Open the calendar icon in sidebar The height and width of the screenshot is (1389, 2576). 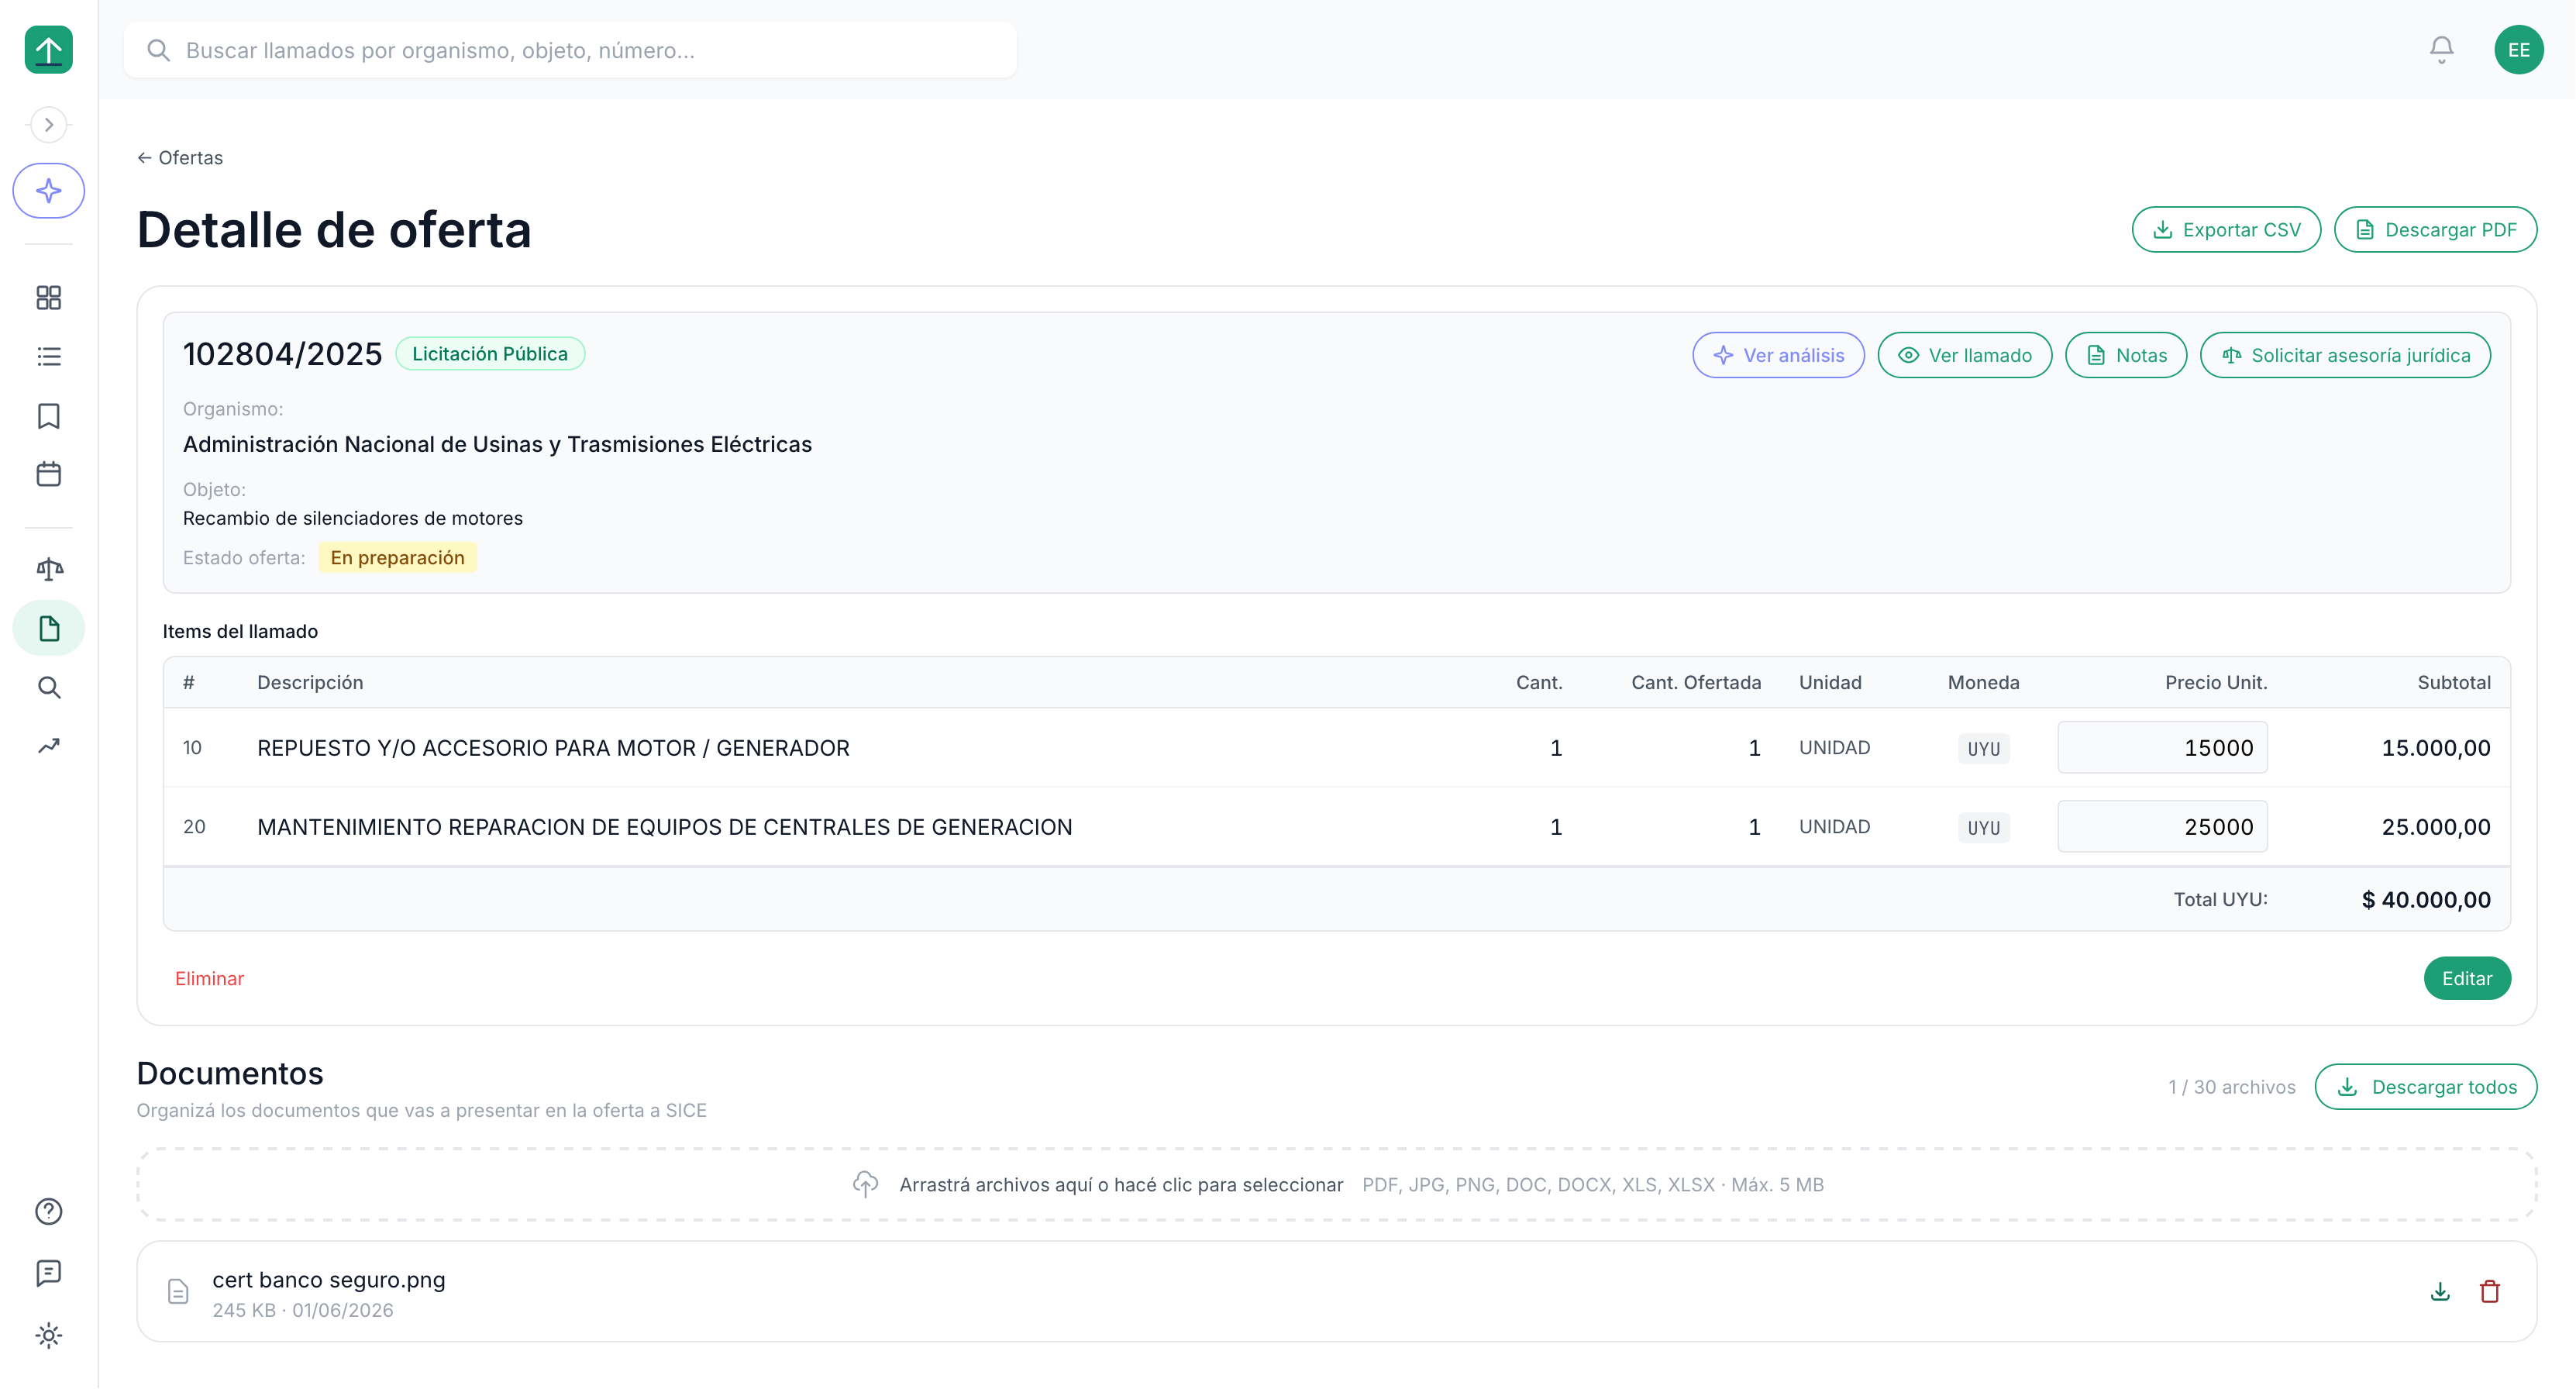(48, 474)
